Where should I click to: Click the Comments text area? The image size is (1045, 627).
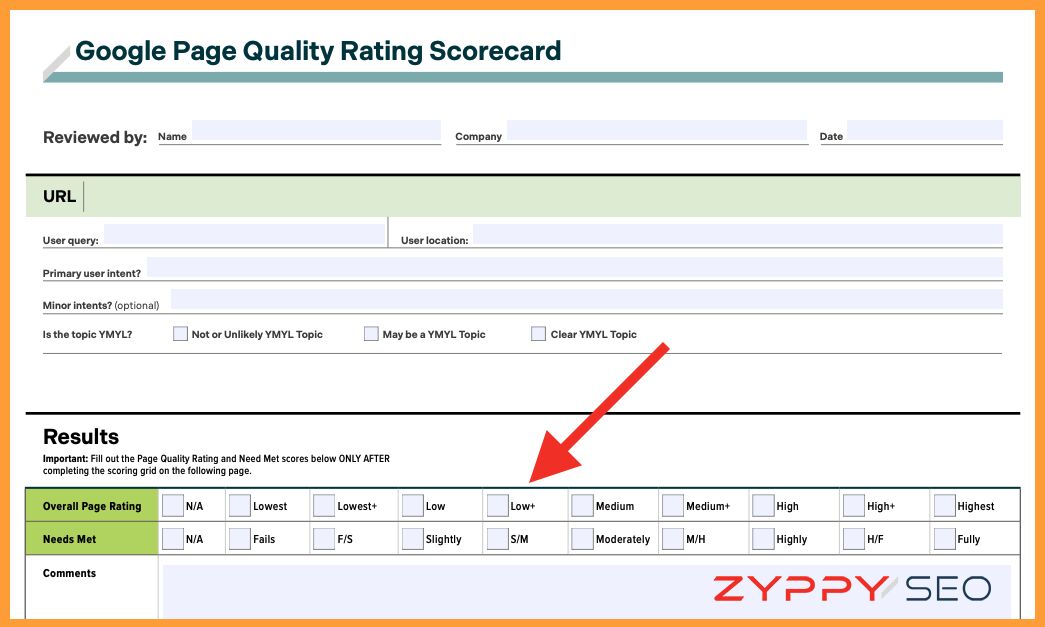[586, 592]
